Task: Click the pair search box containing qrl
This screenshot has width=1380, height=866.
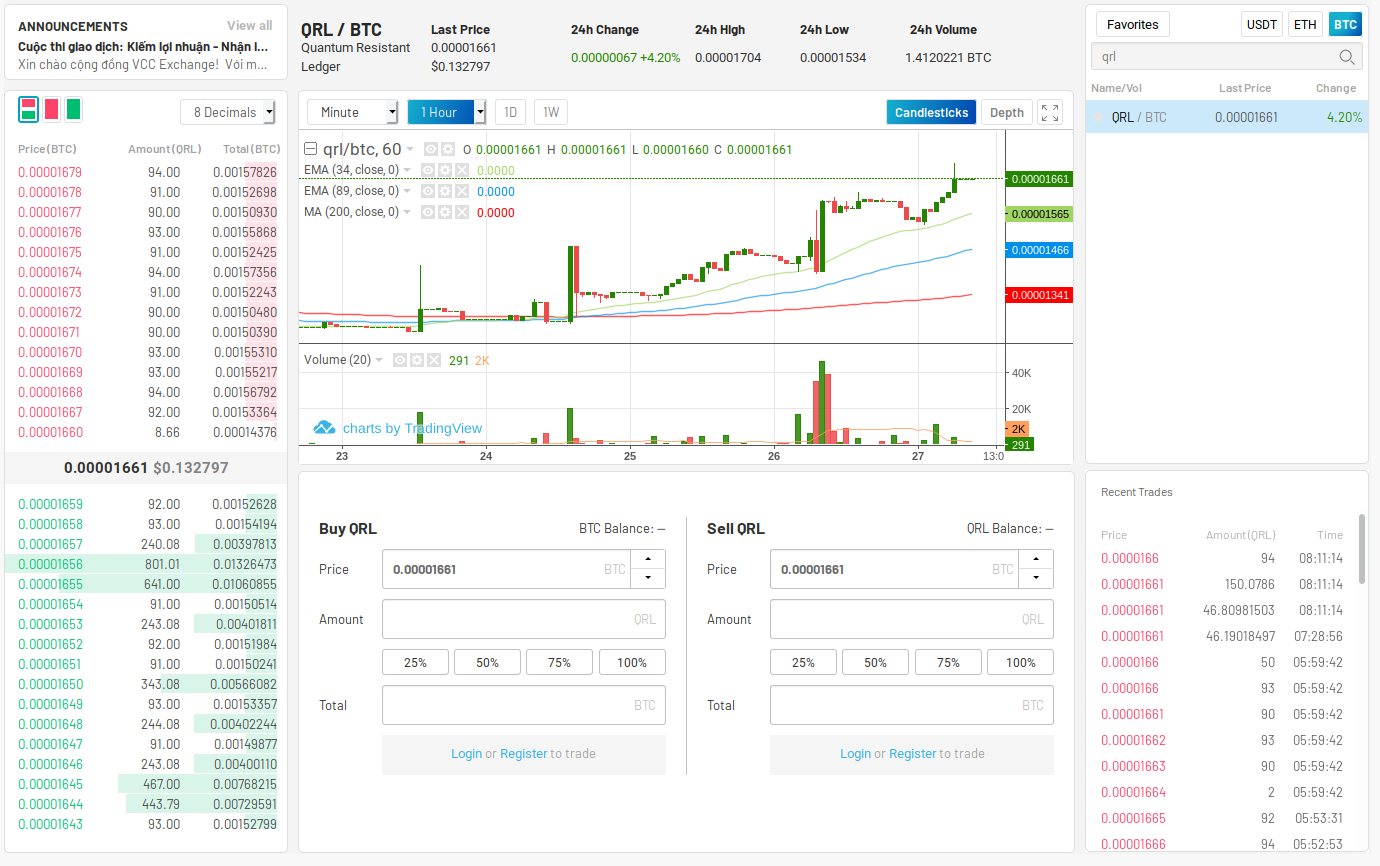Action: (1227, 57)
